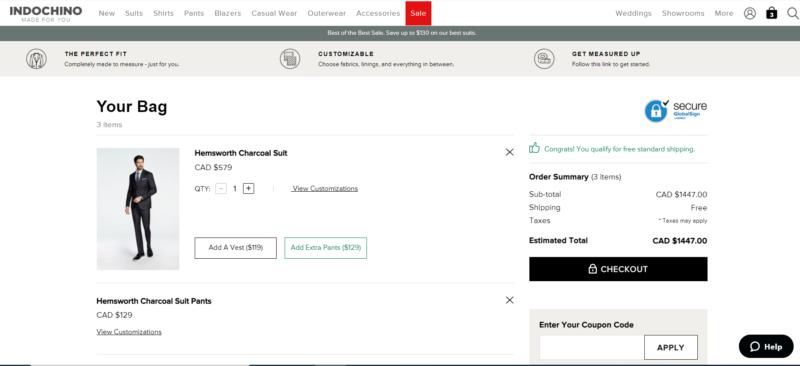
Task: Click the Get Measured Up tape icon
Action: pyautogui.click(x=544, y=59)
